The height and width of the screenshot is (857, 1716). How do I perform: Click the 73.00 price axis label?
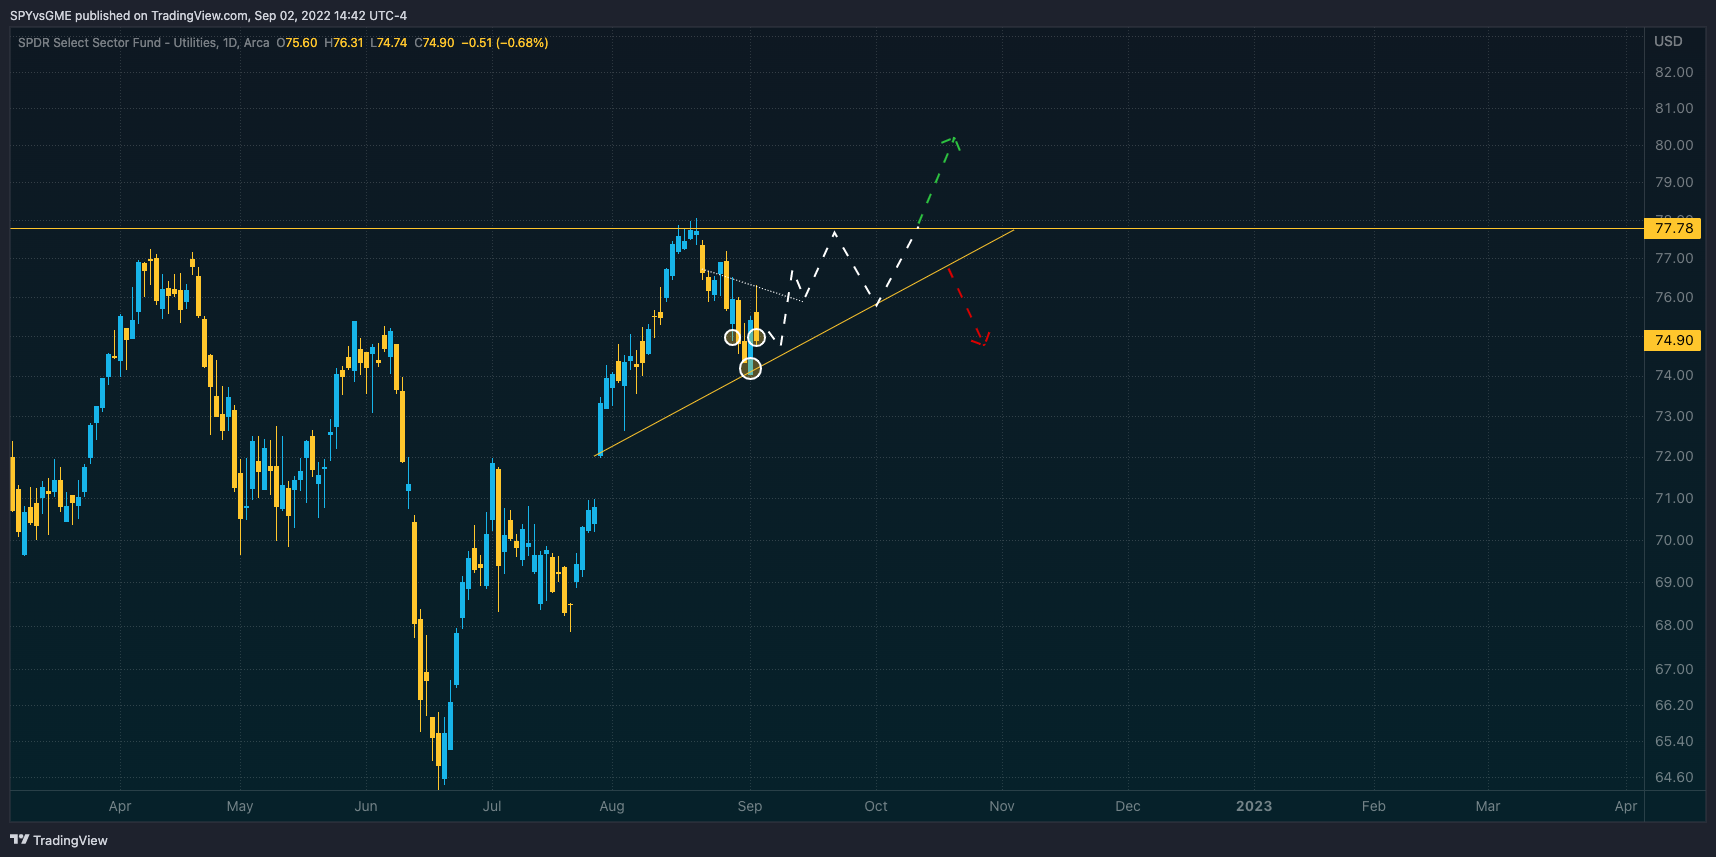pos(1674,416)
